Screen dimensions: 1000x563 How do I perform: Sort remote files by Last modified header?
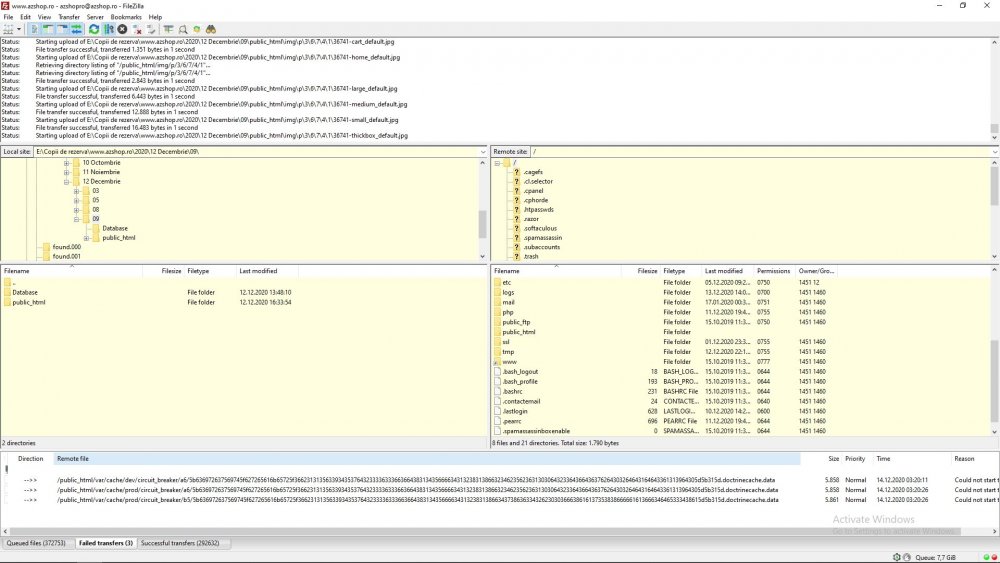click(723, 271)
